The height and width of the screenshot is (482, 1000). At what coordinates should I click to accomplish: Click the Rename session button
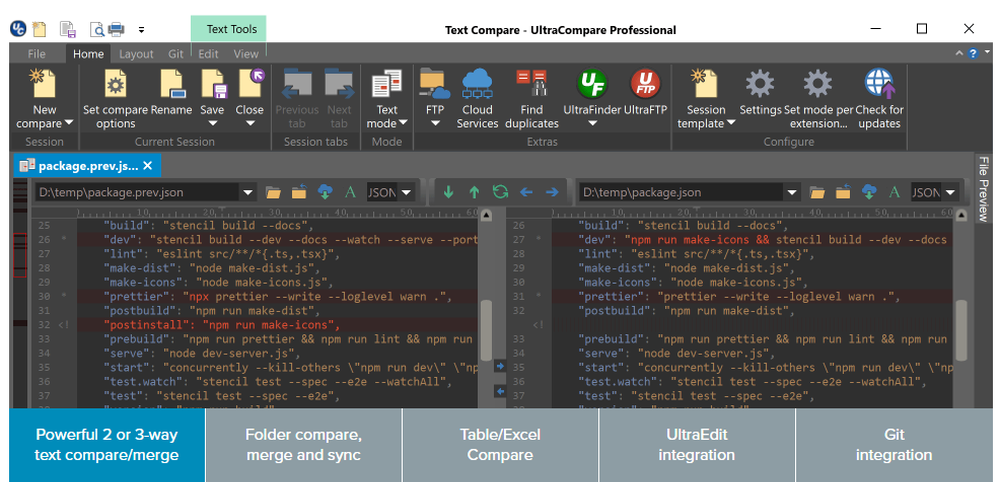pyautogui.click(x=172, y=93)
